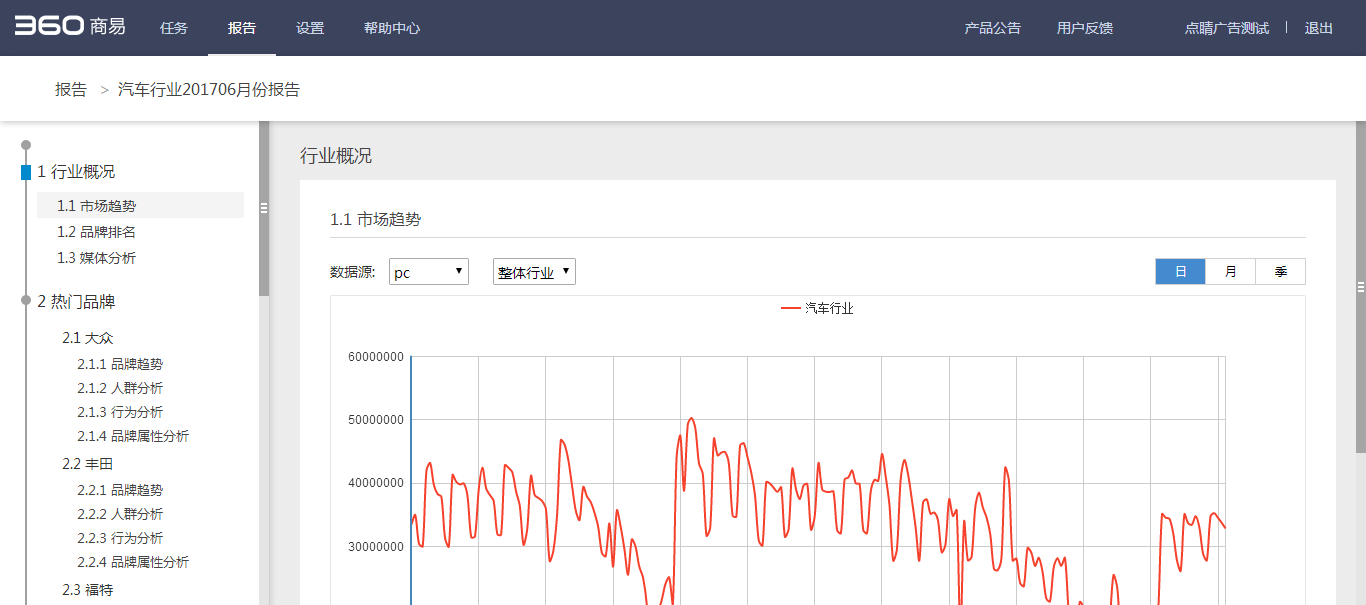Image resolution: width=1366 pixels, height=605 pixels.
Task: Click the sidebar collapse handle
Action: pyautogui.click(x=264, y=208)
